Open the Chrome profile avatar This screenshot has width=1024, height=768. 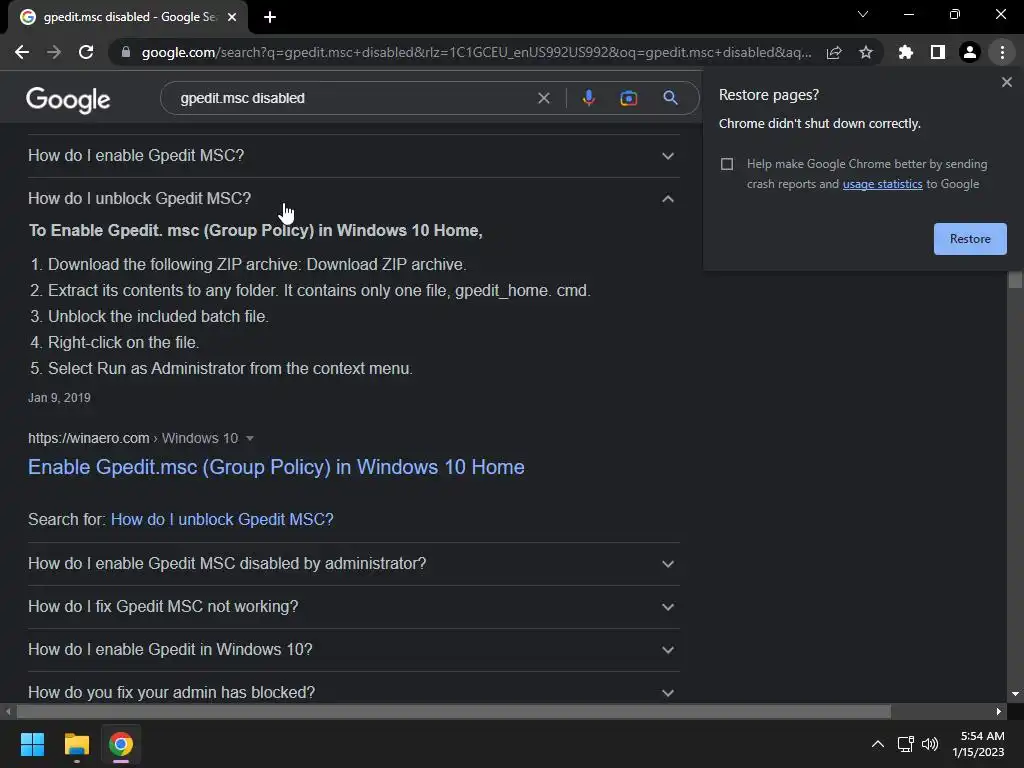click(970, 52)
